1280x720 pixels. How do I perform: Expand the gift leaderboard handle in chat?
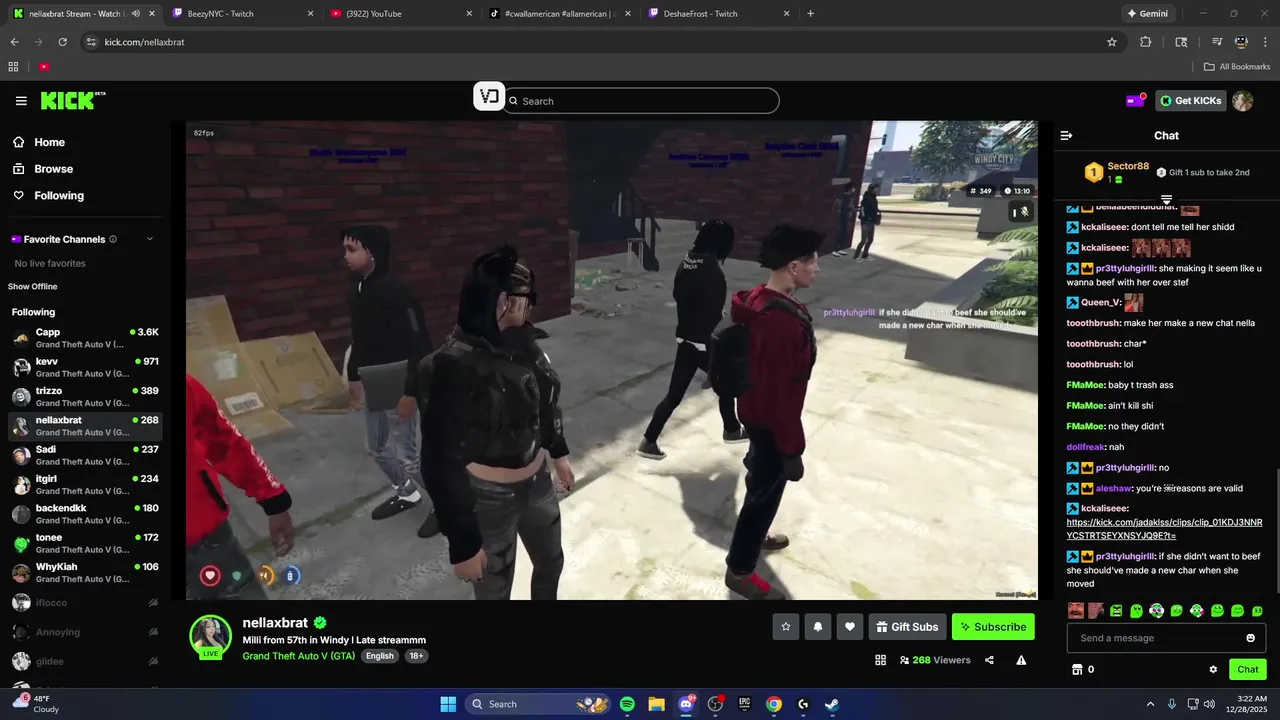click(1166, 200)
